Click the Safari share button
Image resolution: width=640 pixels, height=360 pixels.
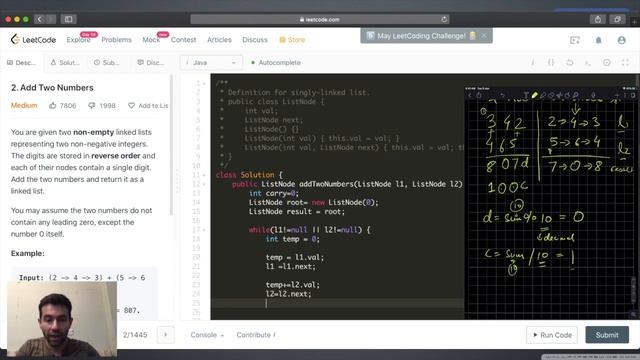tap(598, 19)
